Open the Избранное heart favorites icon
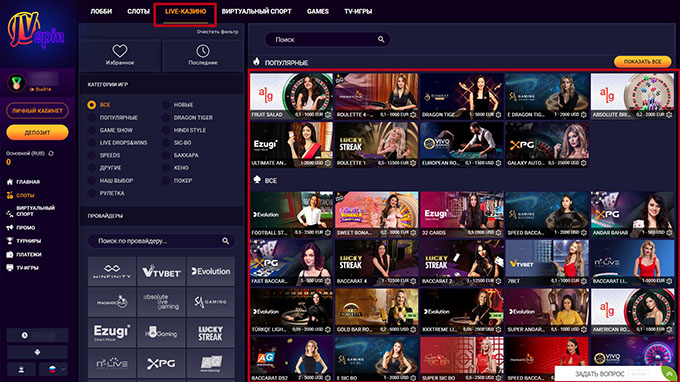 coord(120,51)
